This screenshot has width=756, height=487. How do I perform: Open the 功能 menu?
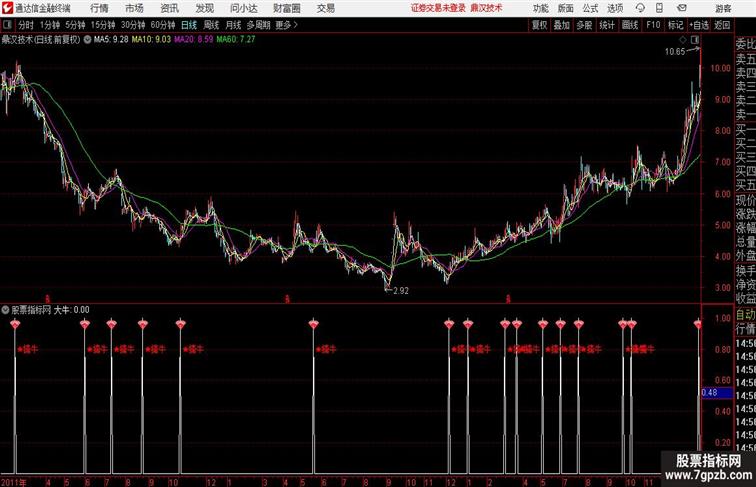coord(540,8)
